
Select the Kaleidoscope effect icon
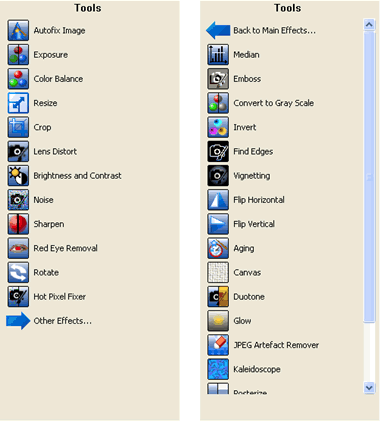click(x=218, y=369)
